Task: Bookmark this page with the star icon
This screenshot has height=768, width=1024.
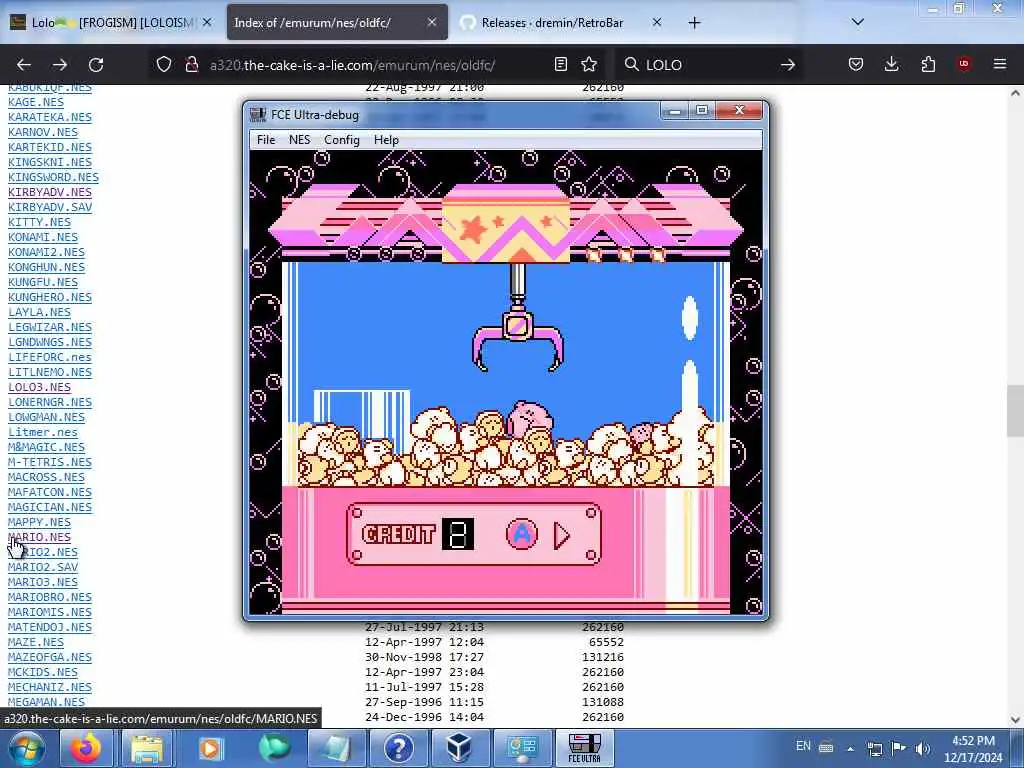Action: pos(589,64)
